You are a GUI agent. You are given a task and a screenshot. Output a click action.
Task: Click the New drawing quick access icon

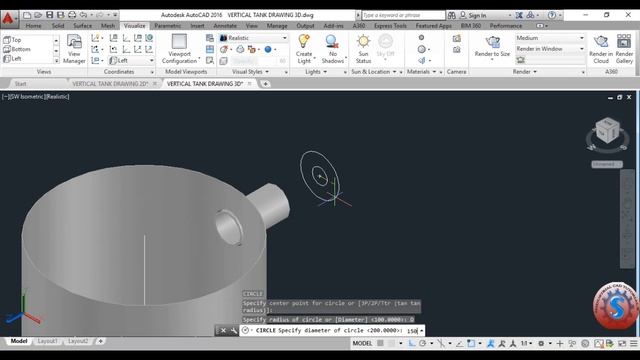point(27,15)
